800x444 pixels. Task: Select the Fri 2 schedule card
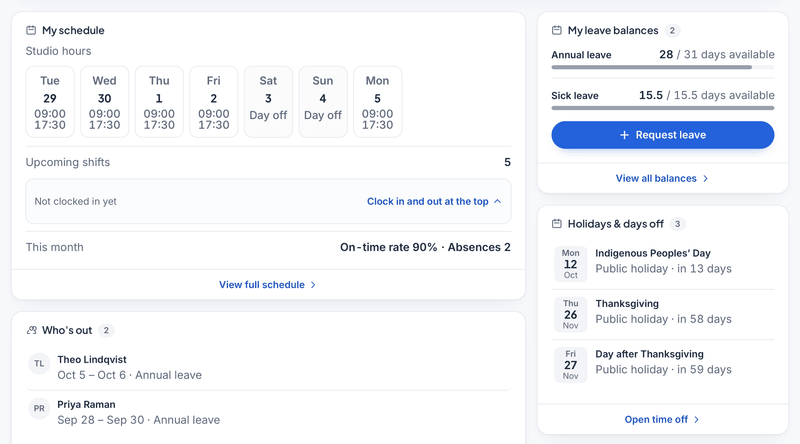[214, 102]
